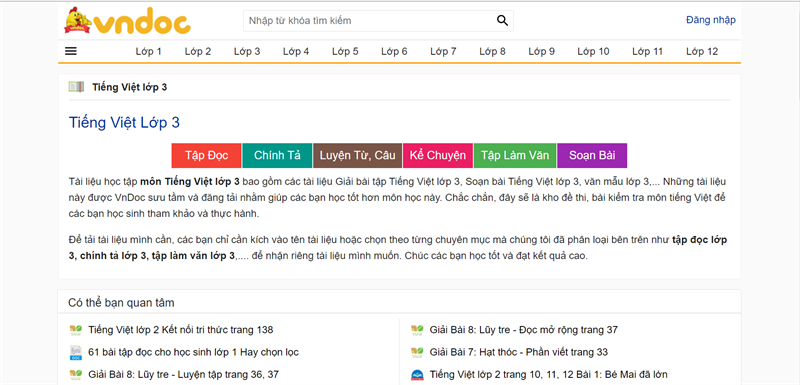Viewport: 800px width, 385px height.
Task: Click the doc icon beside 61 bài tập đọc
Action: pyautogui.click(x=76, y=352)
